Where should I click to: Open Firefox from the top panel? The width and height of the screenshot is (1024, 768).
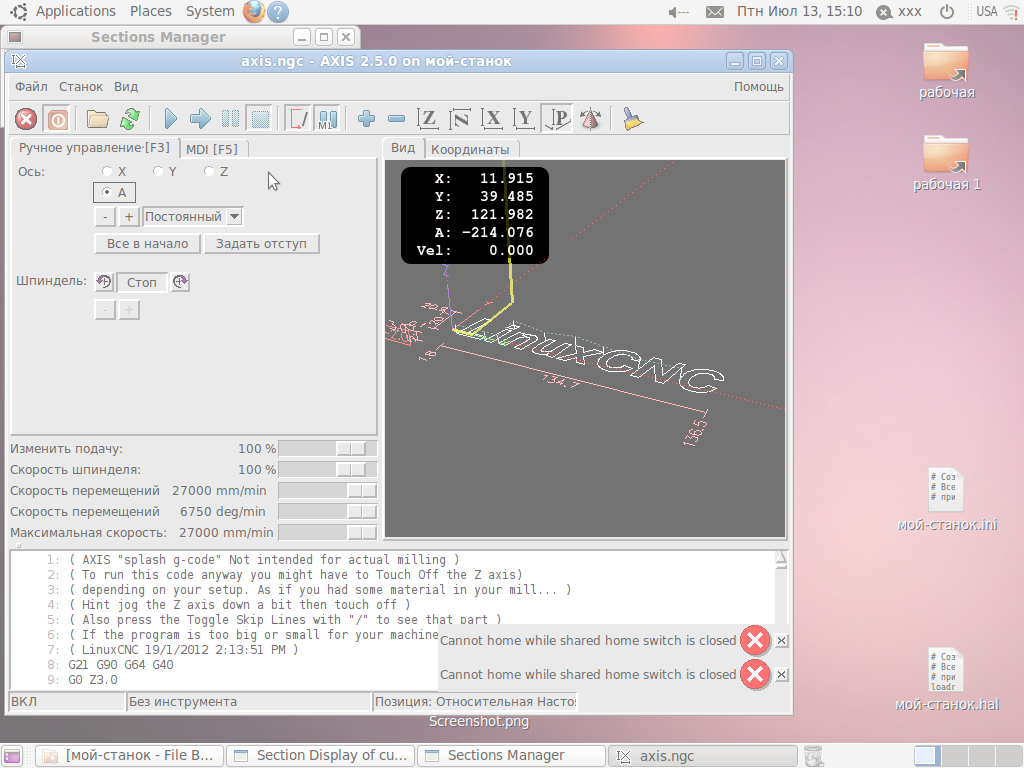253,12
